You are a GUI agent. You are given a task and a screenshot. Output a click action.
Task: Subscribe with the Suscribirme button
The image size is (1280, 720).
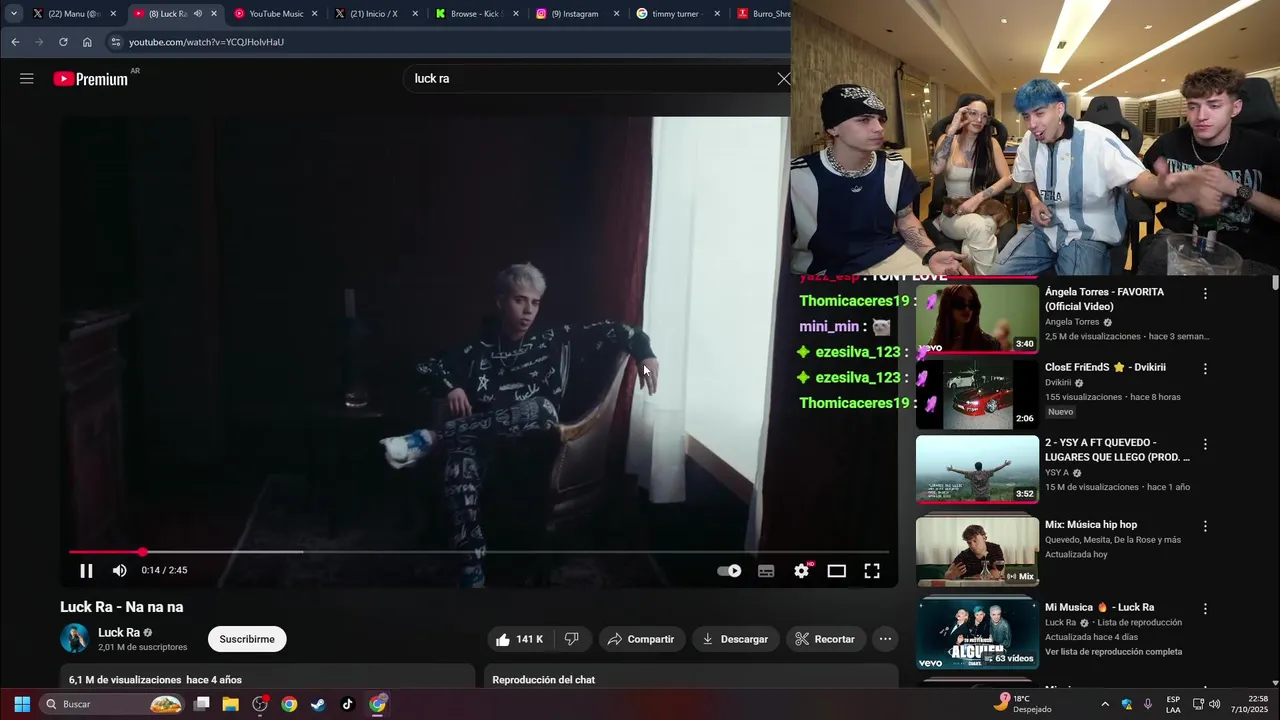[247, 639]
